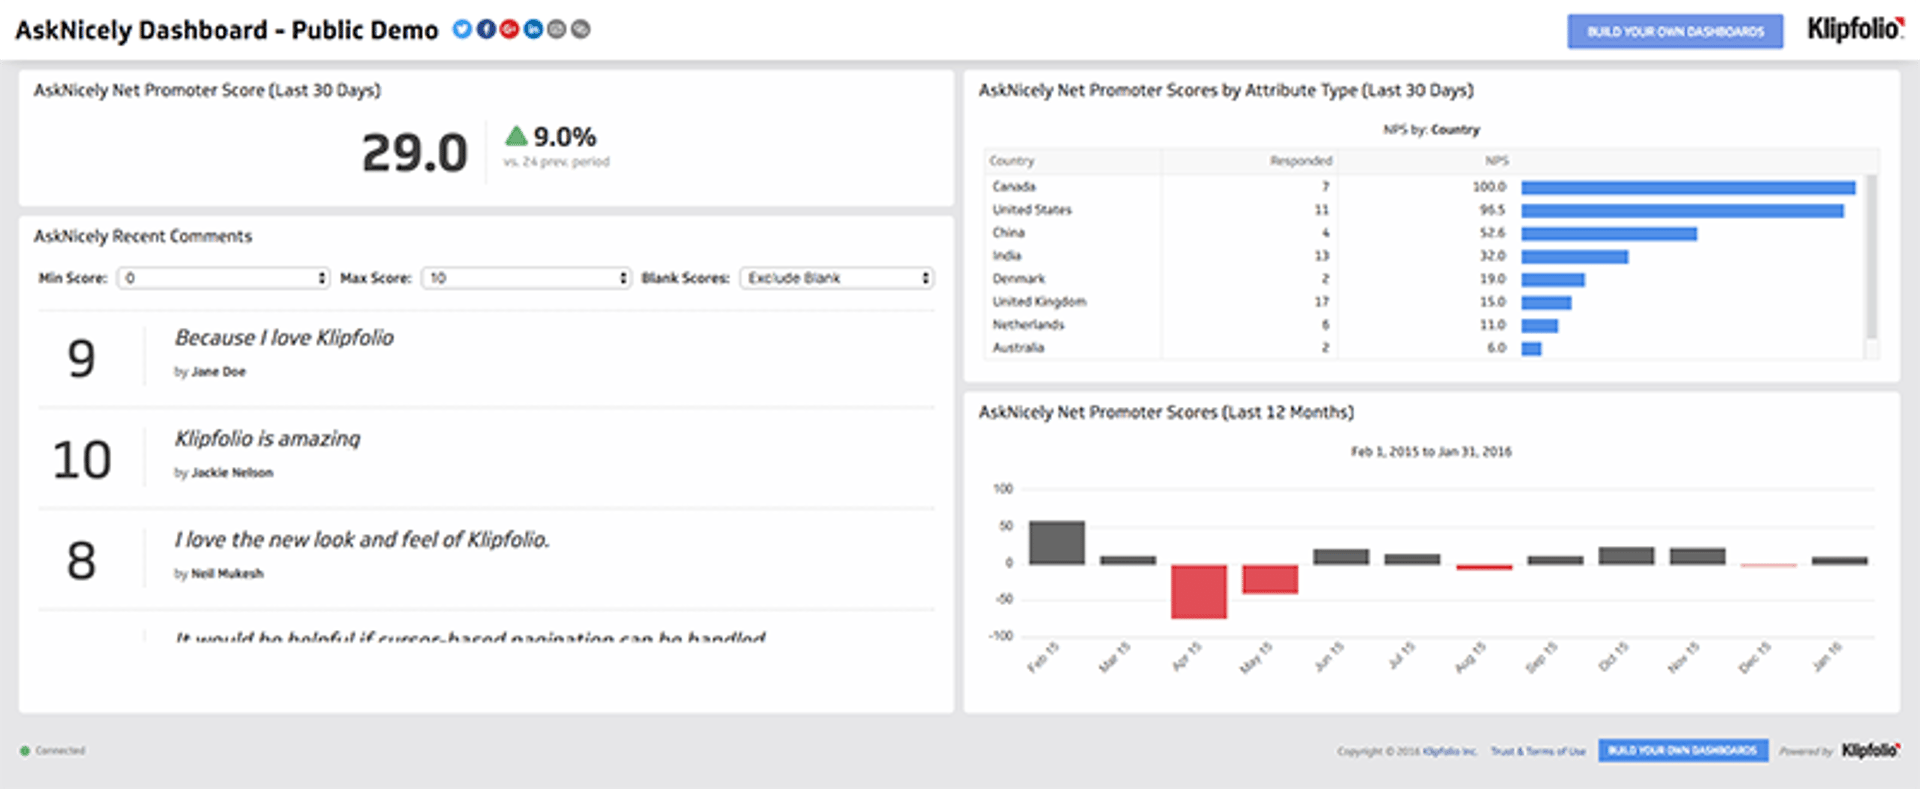
Task: Open the Trust & Terms of Use link
Action: coord(1538,751)
